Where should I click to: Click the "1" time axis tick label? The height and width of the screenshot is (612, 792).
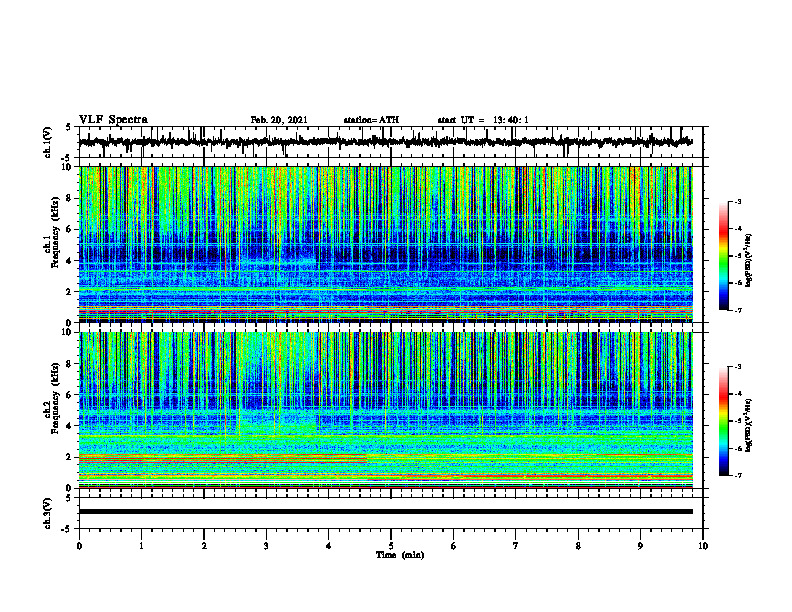point(141,546)
